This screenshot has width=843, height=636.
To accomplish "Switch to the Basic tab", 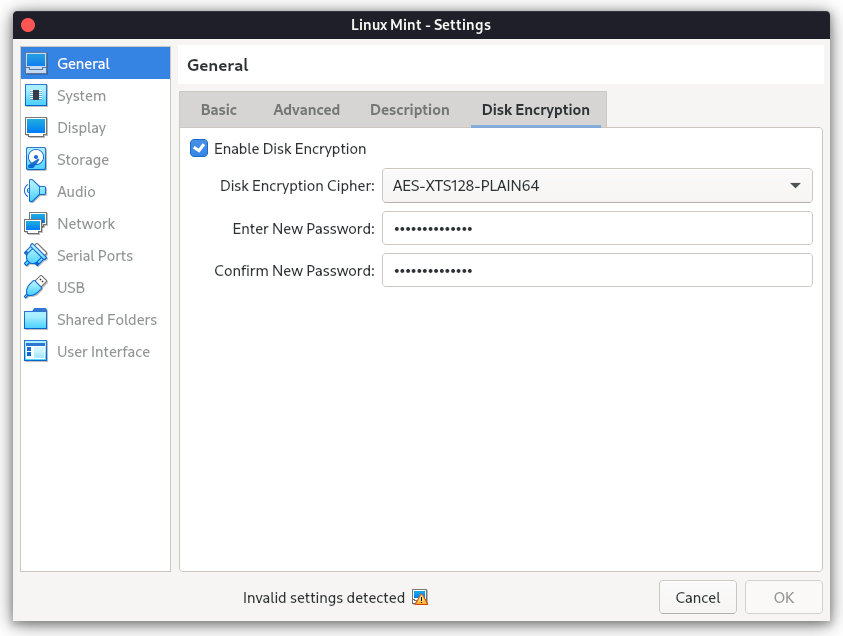I will point(218,109).
